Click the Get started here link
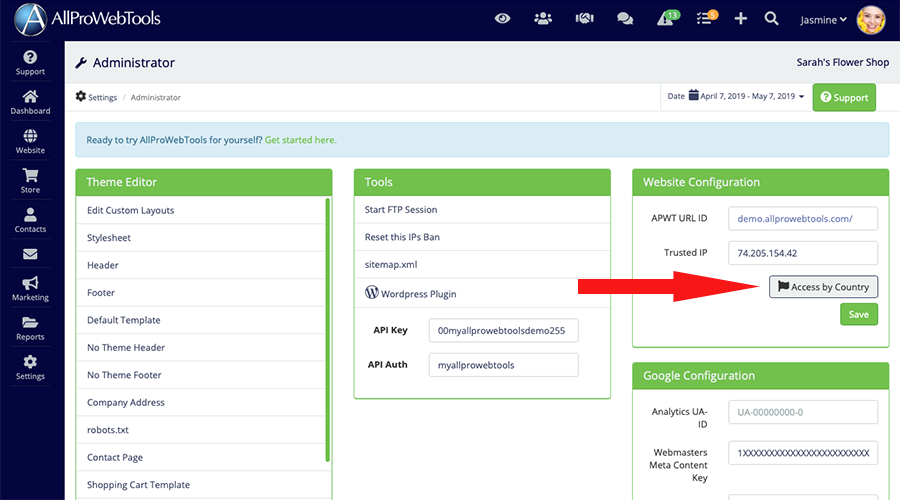Screen dimensions: 900x500 click(300, 140)
